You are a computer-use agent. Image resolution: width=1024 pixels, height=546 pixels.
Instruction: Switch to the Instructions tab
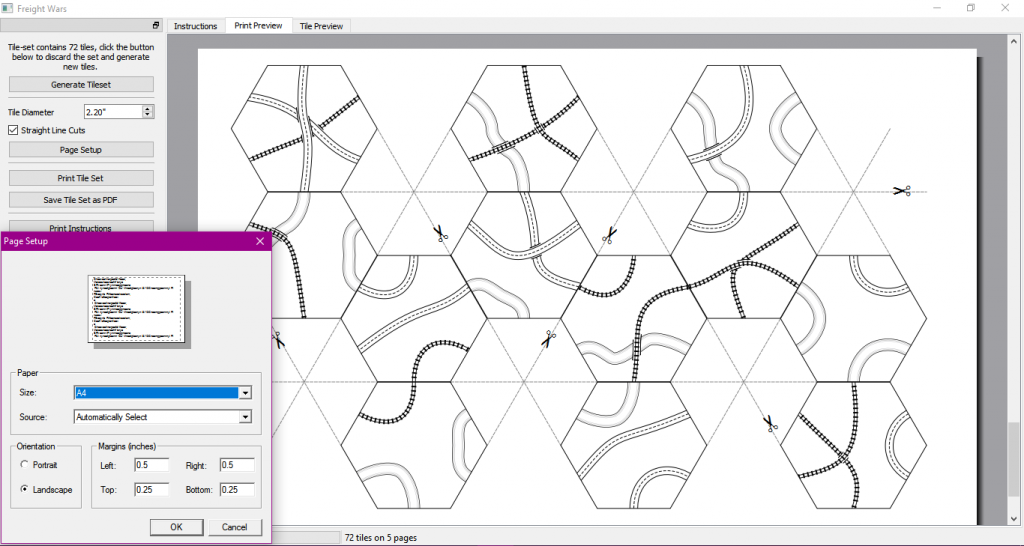pyautogui.click(x=195, y=26)
